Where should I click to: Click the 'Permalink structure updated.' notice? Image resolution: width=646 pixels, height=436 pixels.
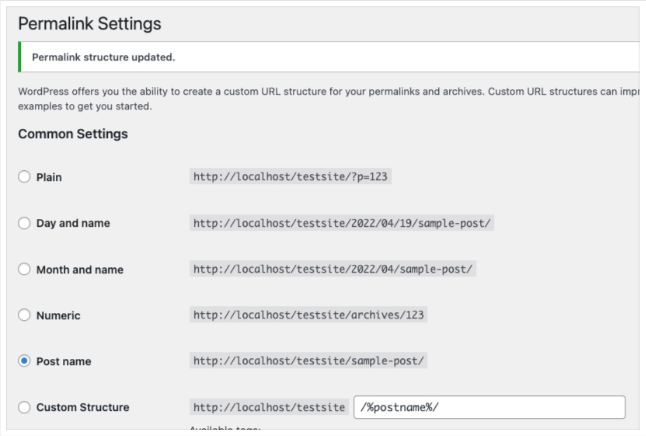coord(103,57)
